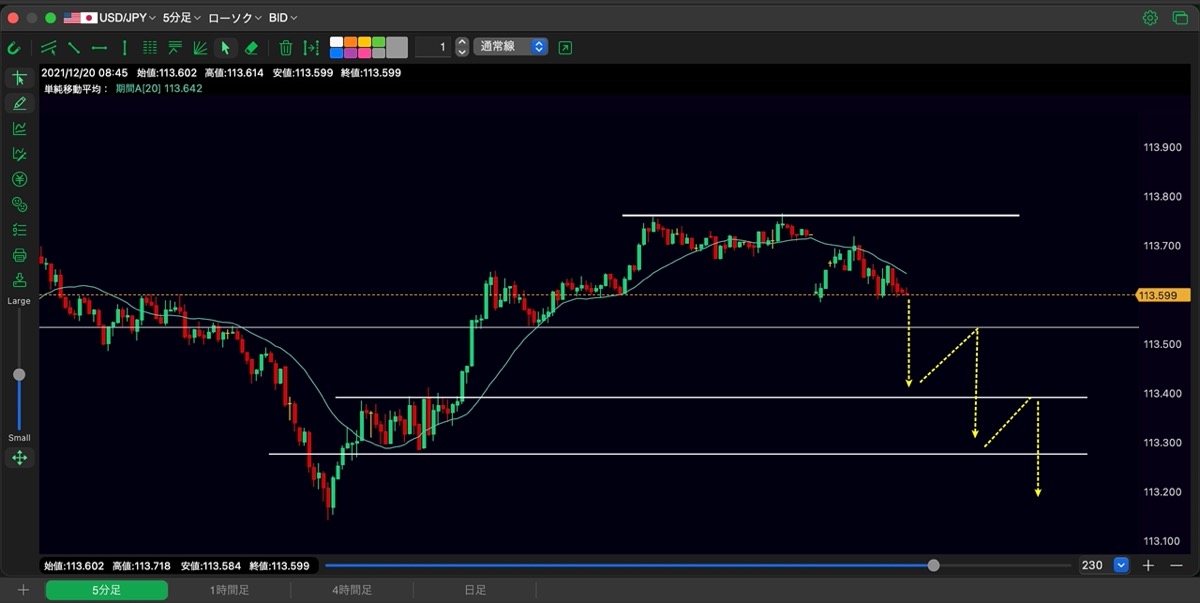Toggle the arrow pointer selection mode
Screen dimensions: 1200x603
(x=226, y=47)
